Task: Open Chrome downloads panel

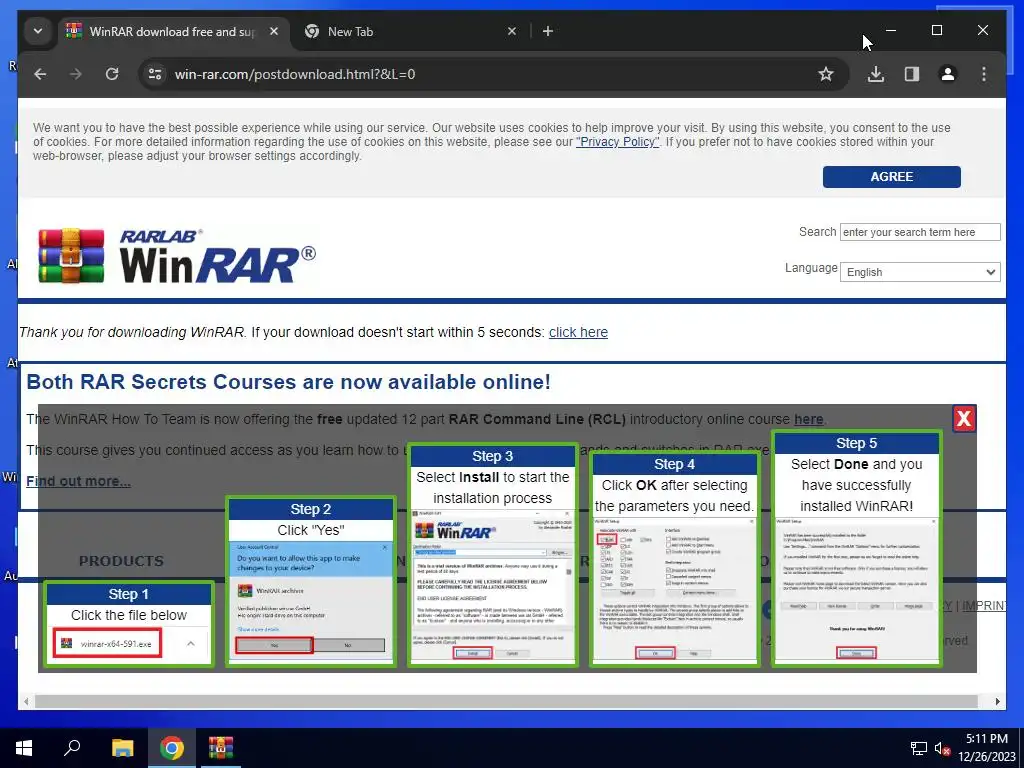Action: (x=876, y=74)
